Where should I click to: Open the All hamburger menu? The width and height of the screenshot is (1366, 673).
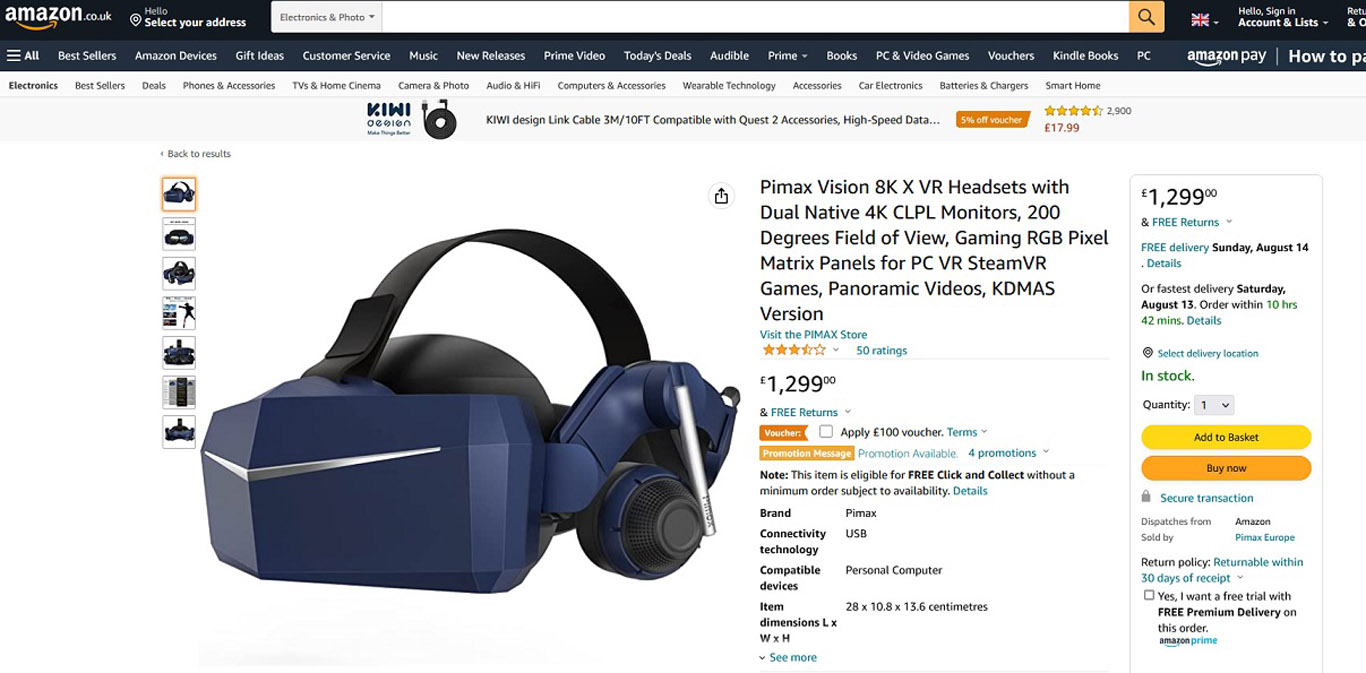pyautogui.click(x=23, y=56)
